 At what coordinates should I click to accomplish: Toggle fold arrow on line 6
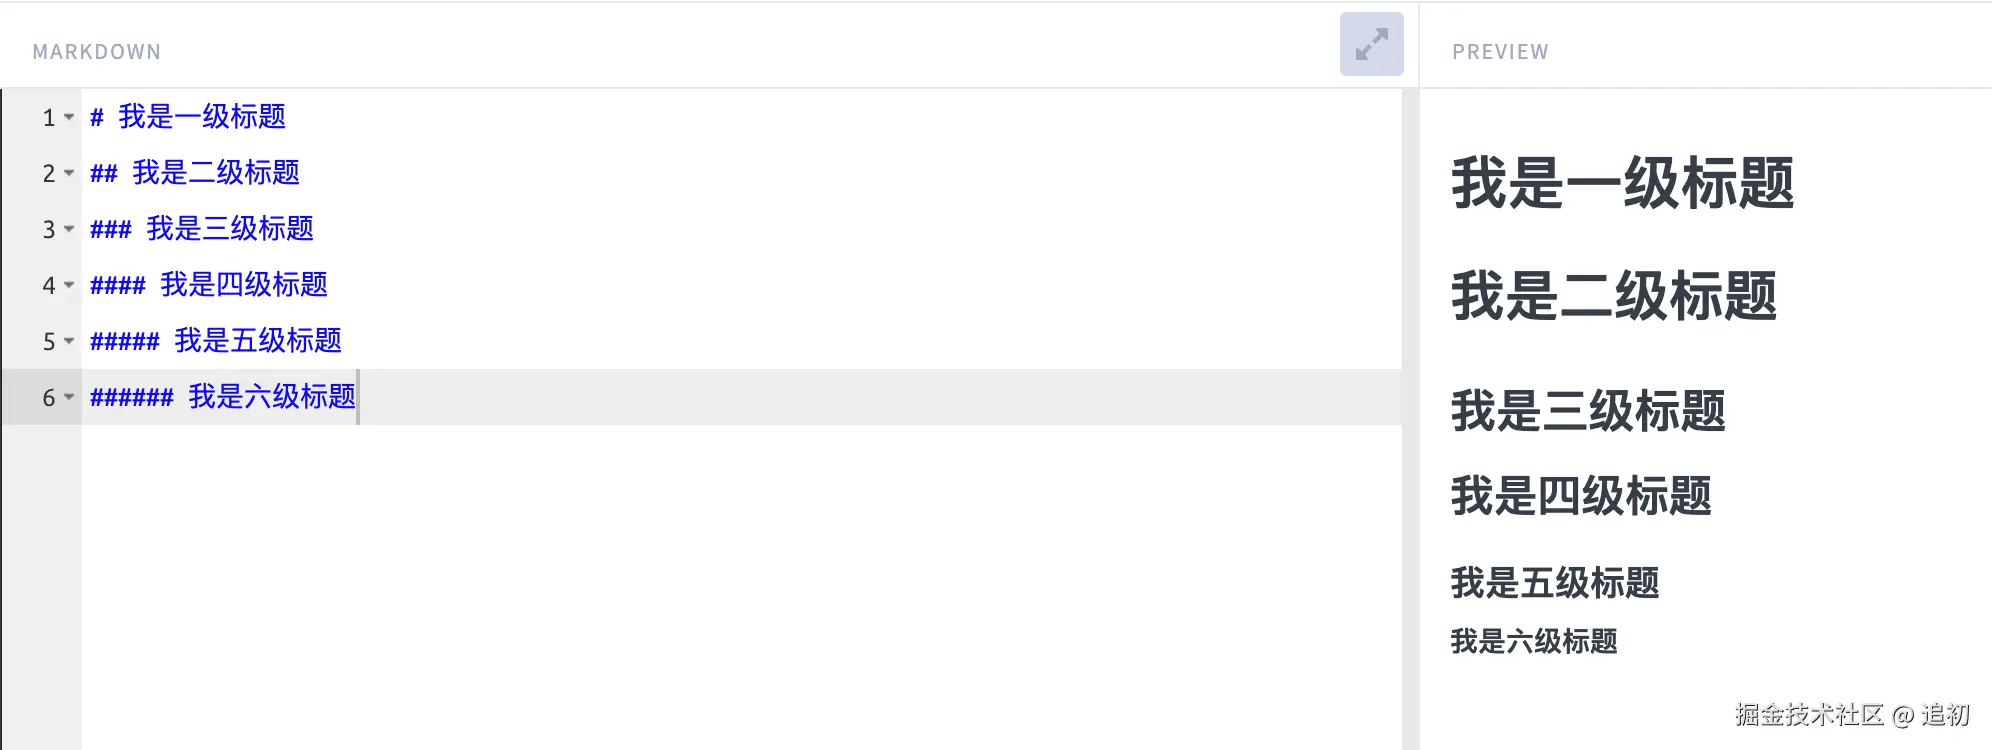coord(69,397)
